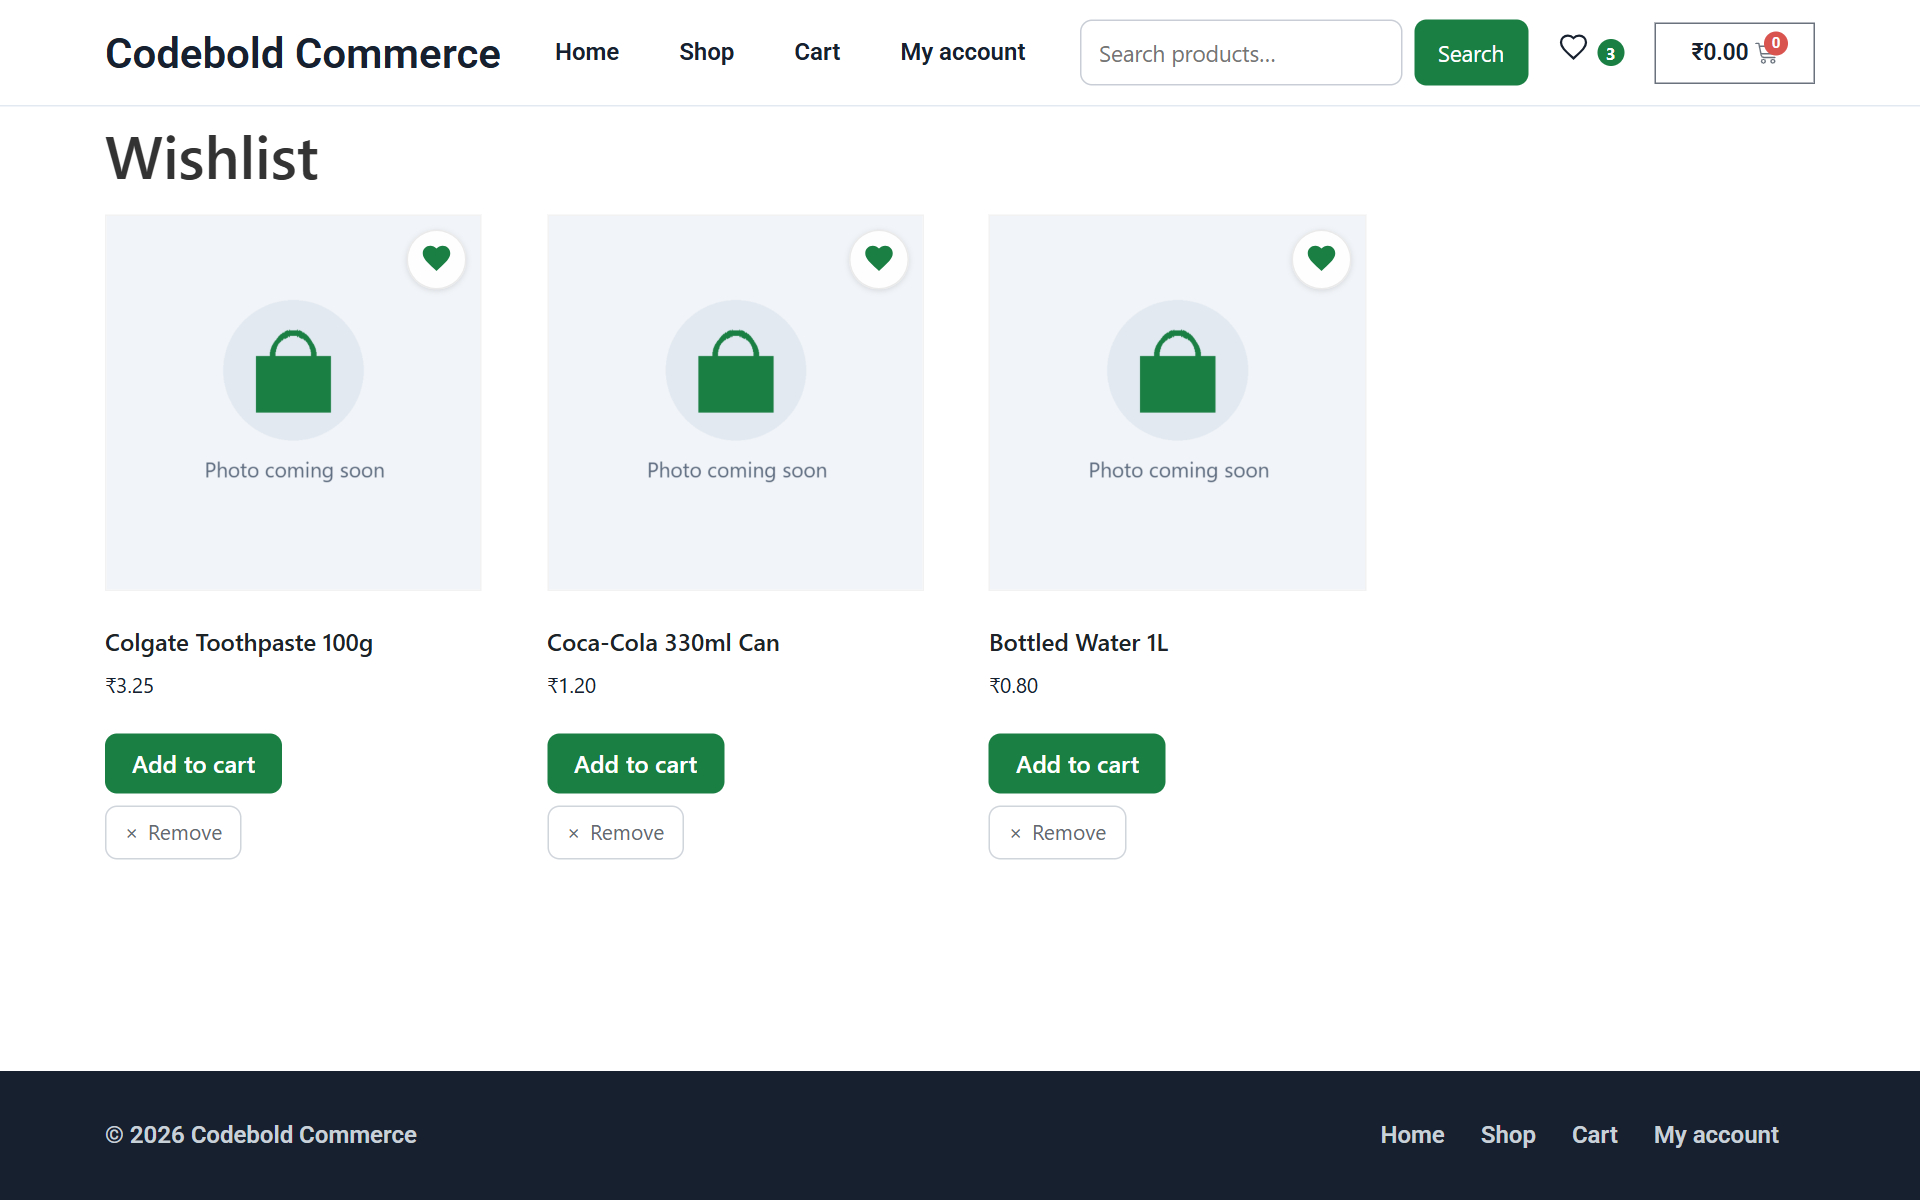The image size is (1920, 1200).
Task: Click the Wishlist page heading
Action: click(212, 158)
